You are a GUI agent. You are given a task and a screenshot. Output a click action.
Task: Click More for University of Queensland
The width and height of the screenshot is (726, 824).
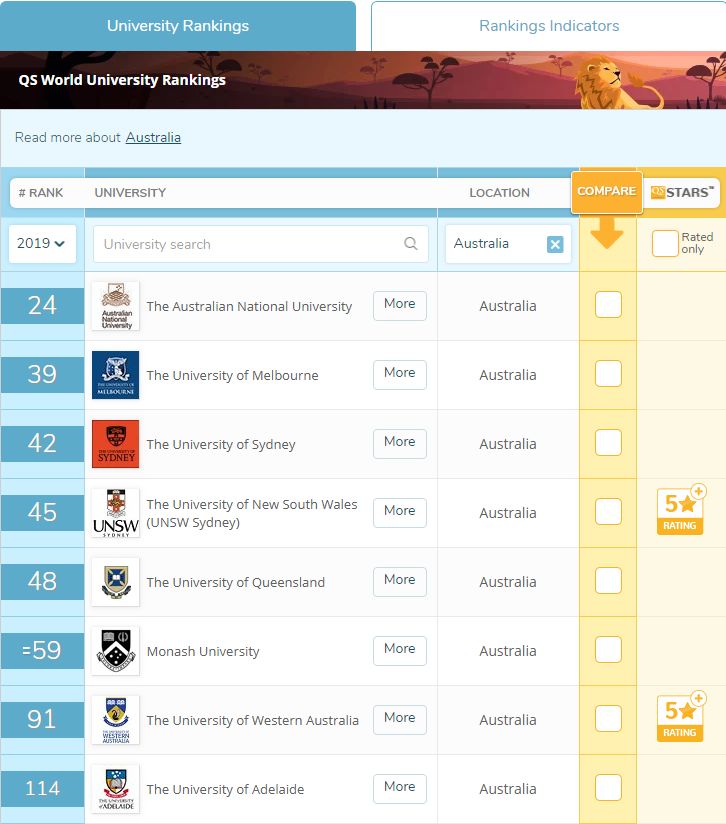[x=400, y=581]
